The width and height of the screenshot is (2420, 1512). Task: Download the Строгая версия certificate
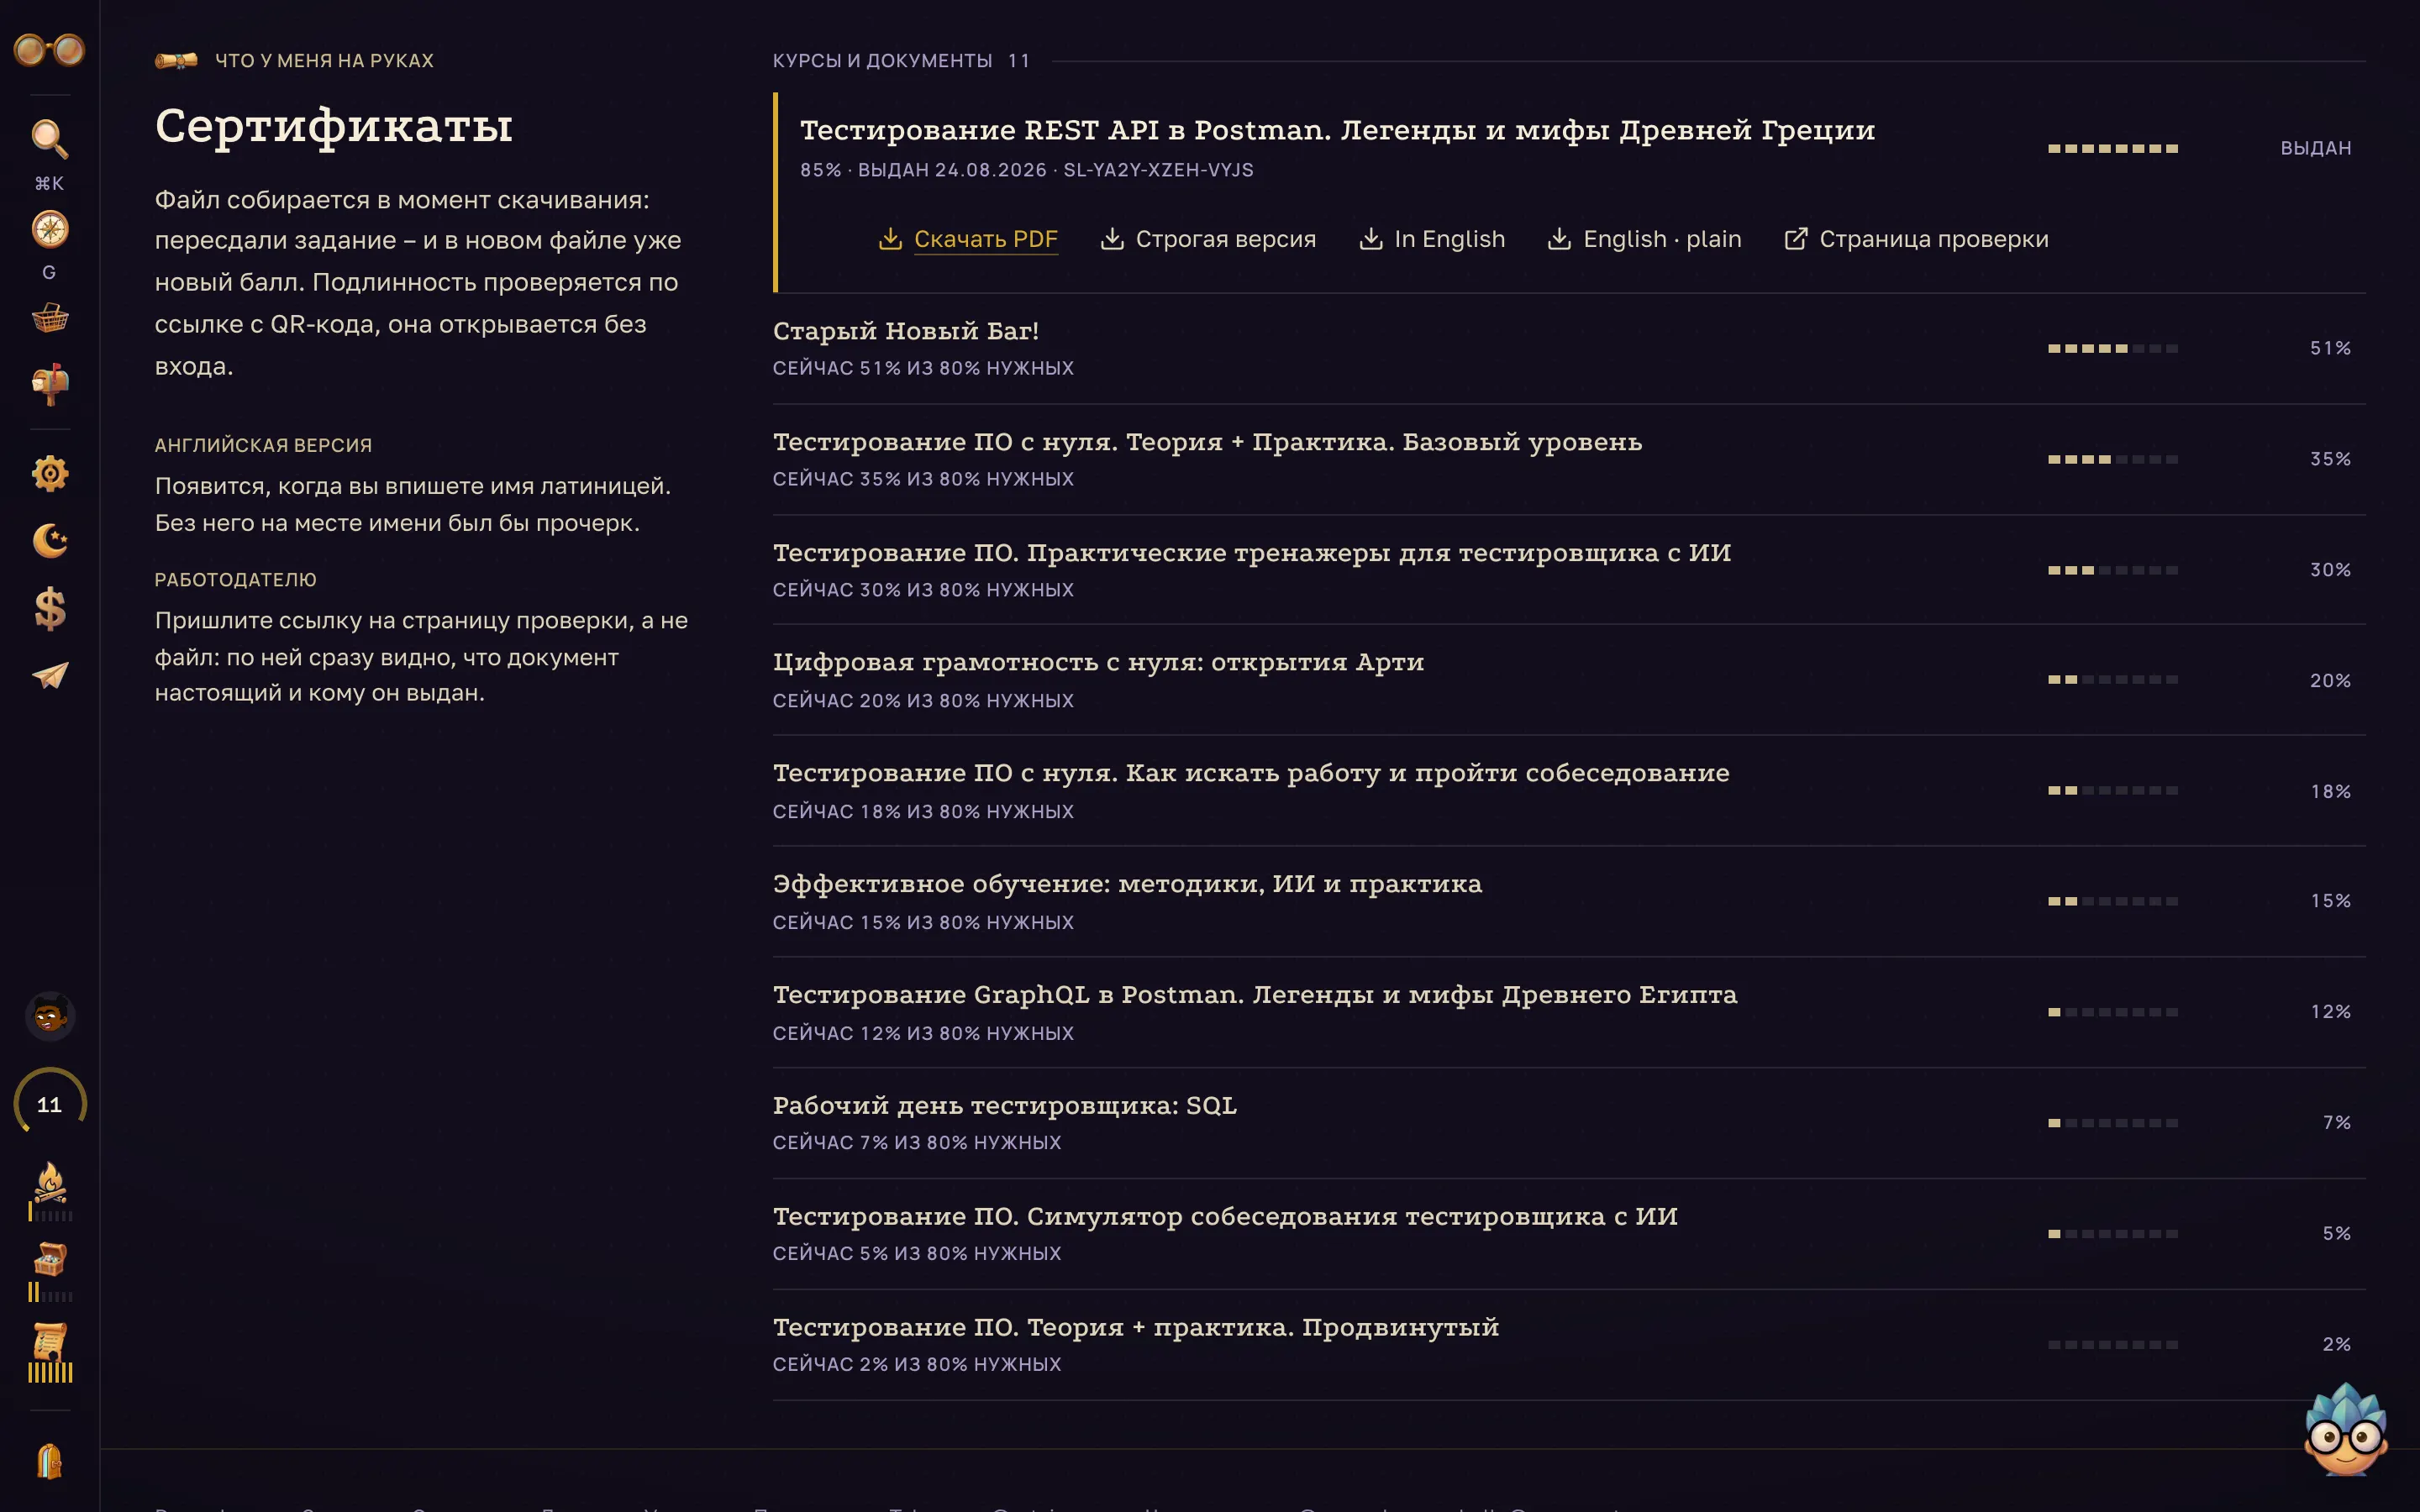(1208, 239)
